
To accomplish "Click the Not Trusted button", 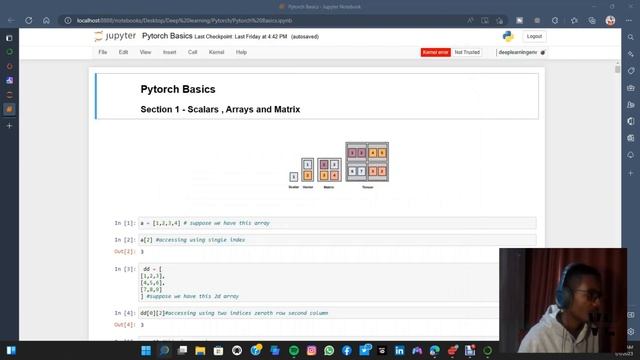I will [x=467, y=52].
